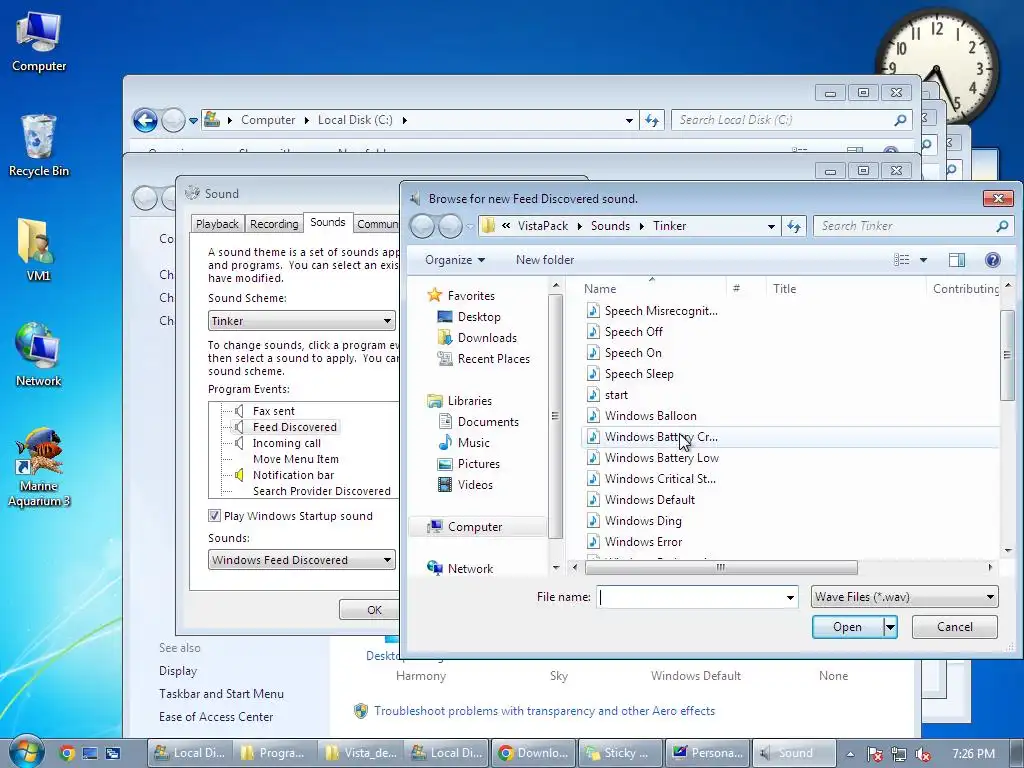The width and height of the screenshot is (1024, 768).
Task: Click the Sounds breadcrumb in the path
Action: point(610,226)
